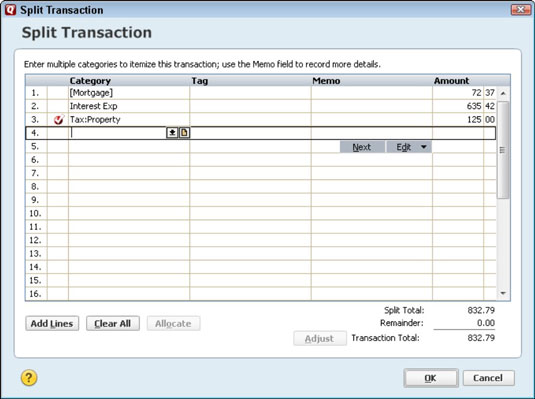
Task: Click the Memo field on row 4
Action: click(372, 133)
